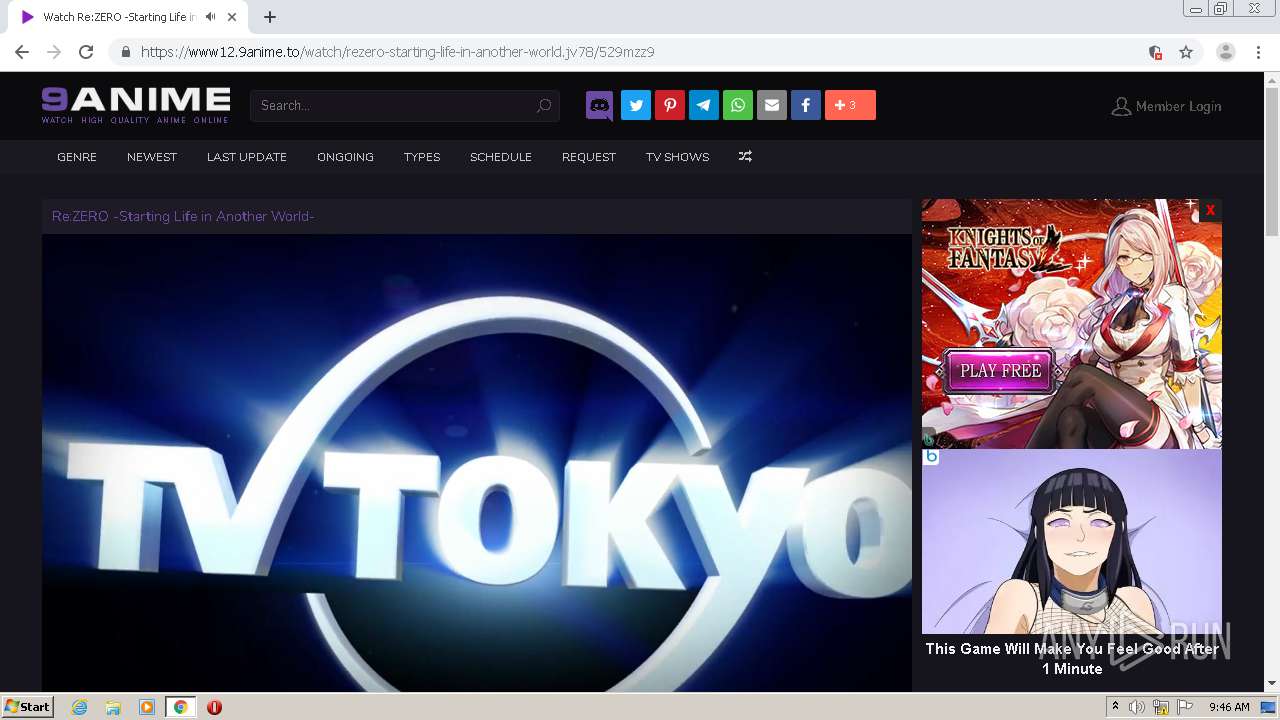This screenshot has height=720, width=1280.
Task: Click the 9ANIME logo
Action: pos(136,105)
